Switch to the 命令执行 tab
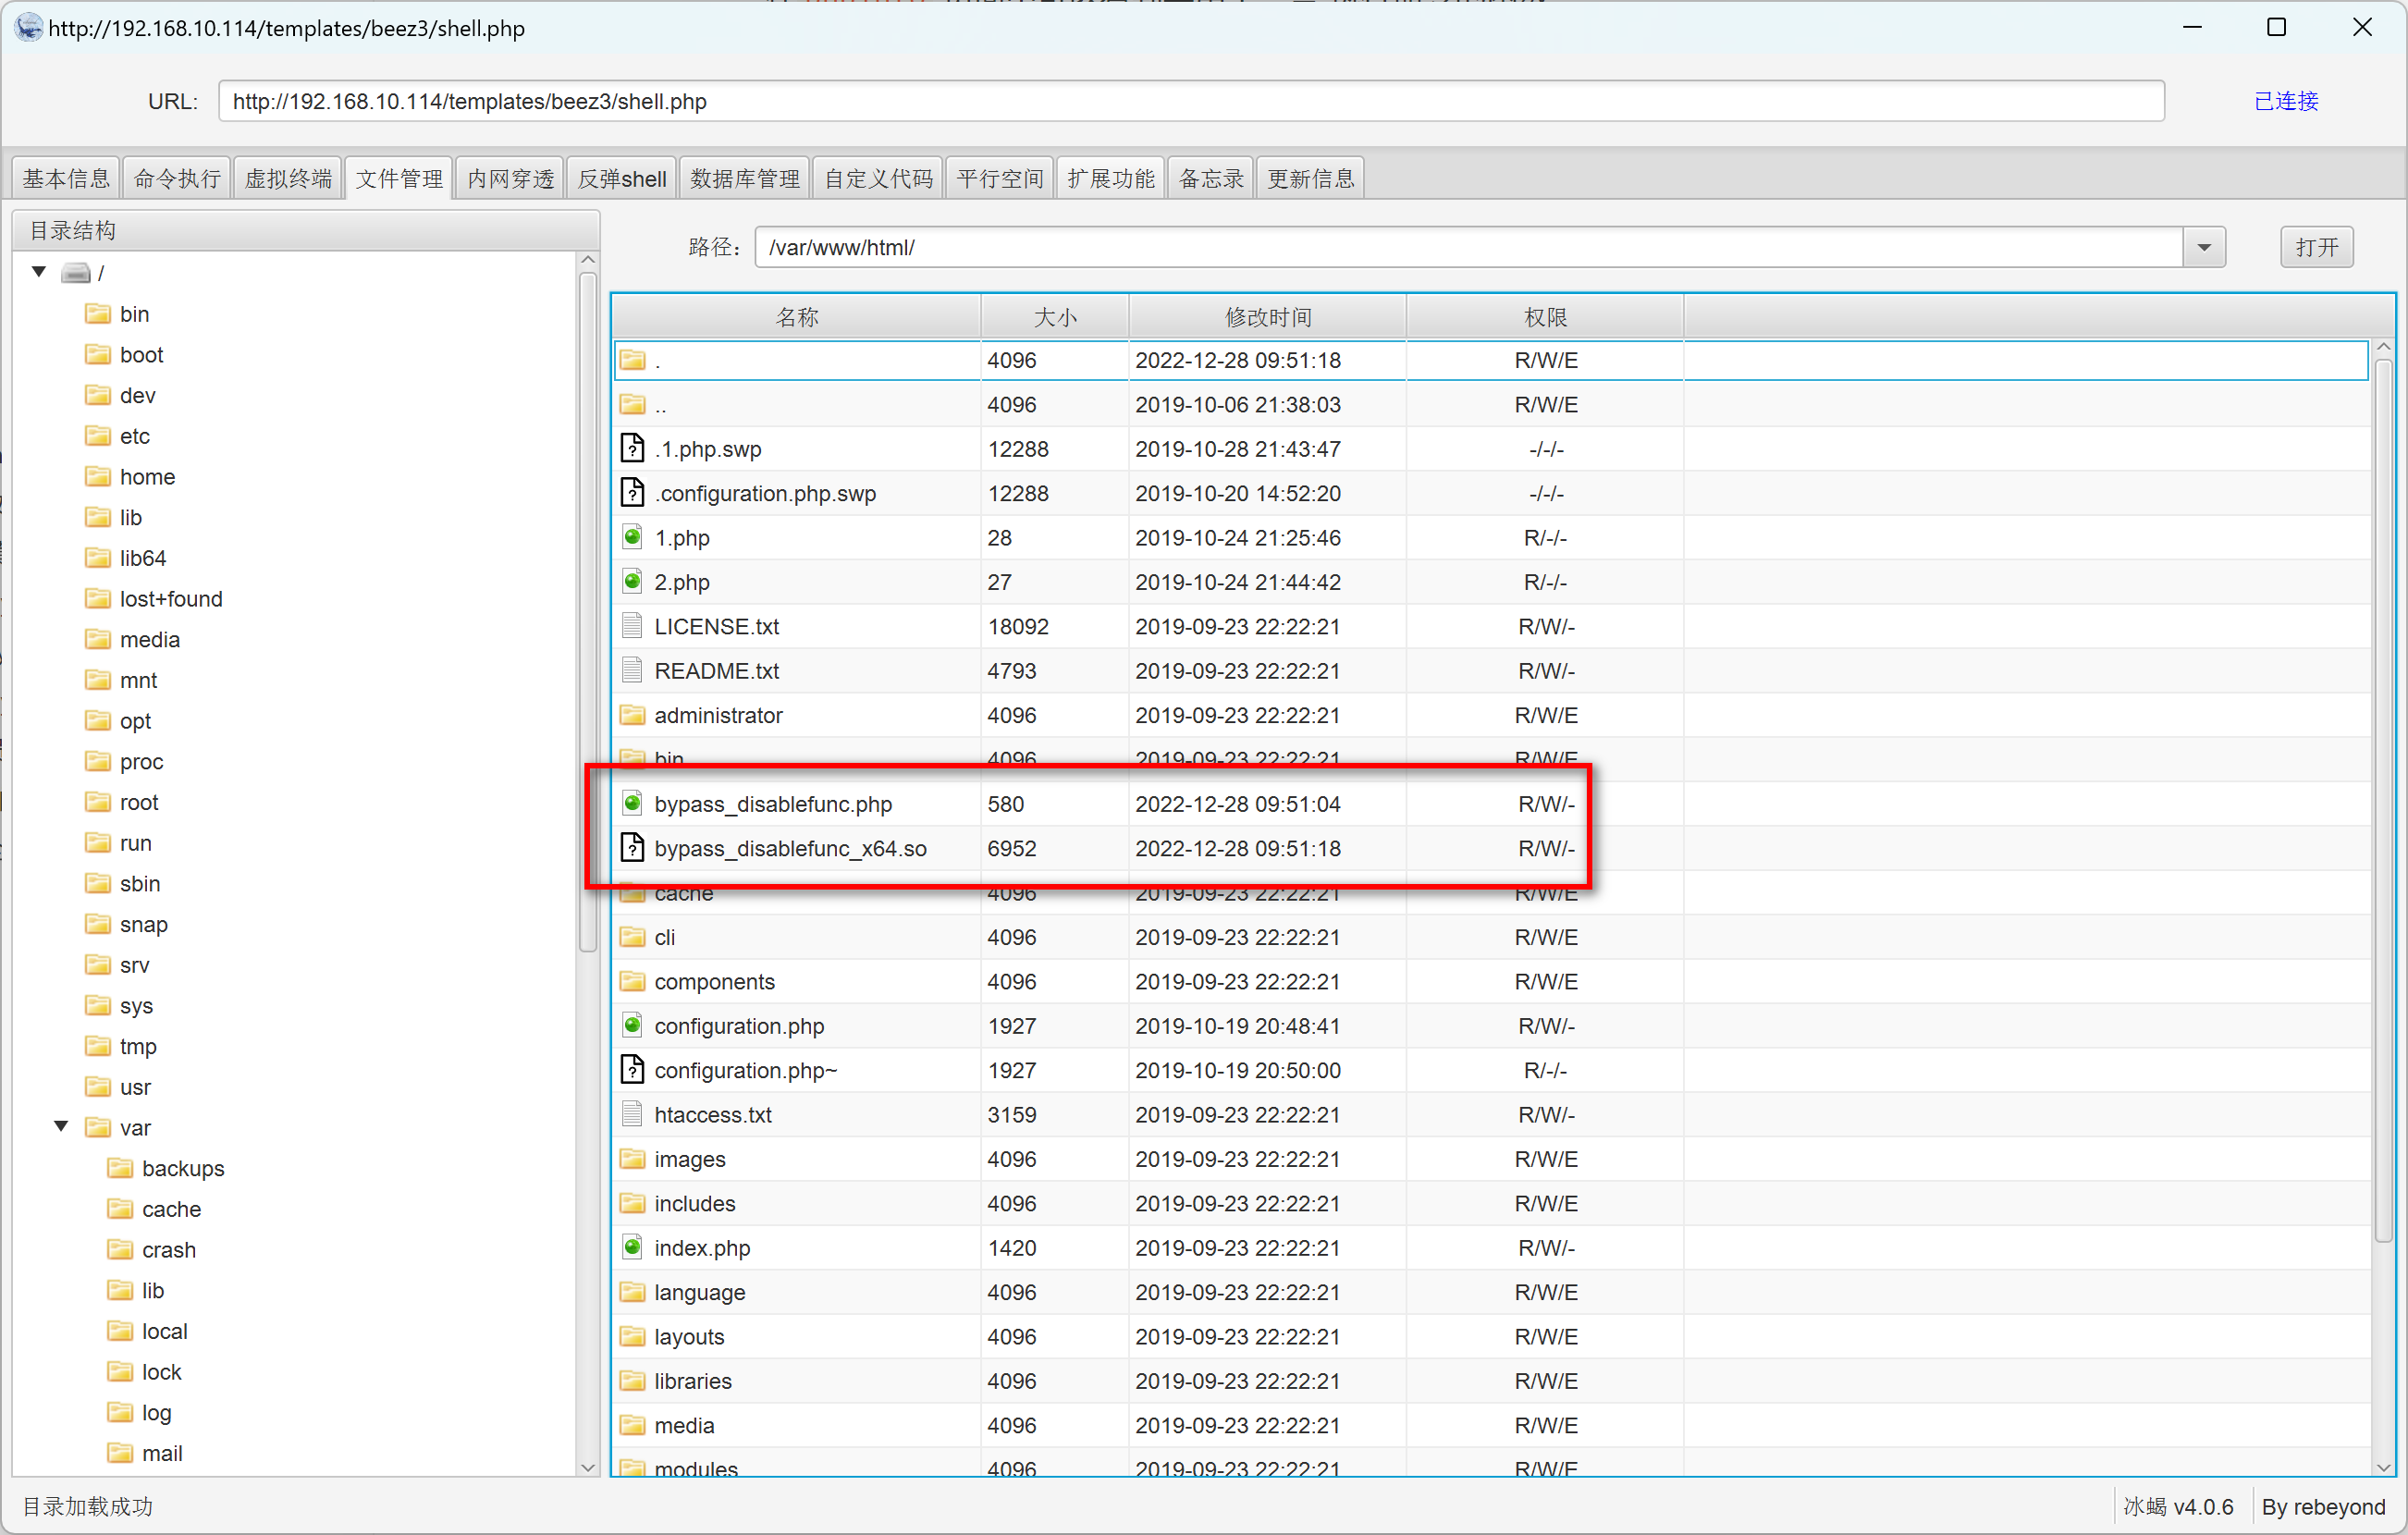The height and width of the screenshot is (1535, 2408). [177, 179]
